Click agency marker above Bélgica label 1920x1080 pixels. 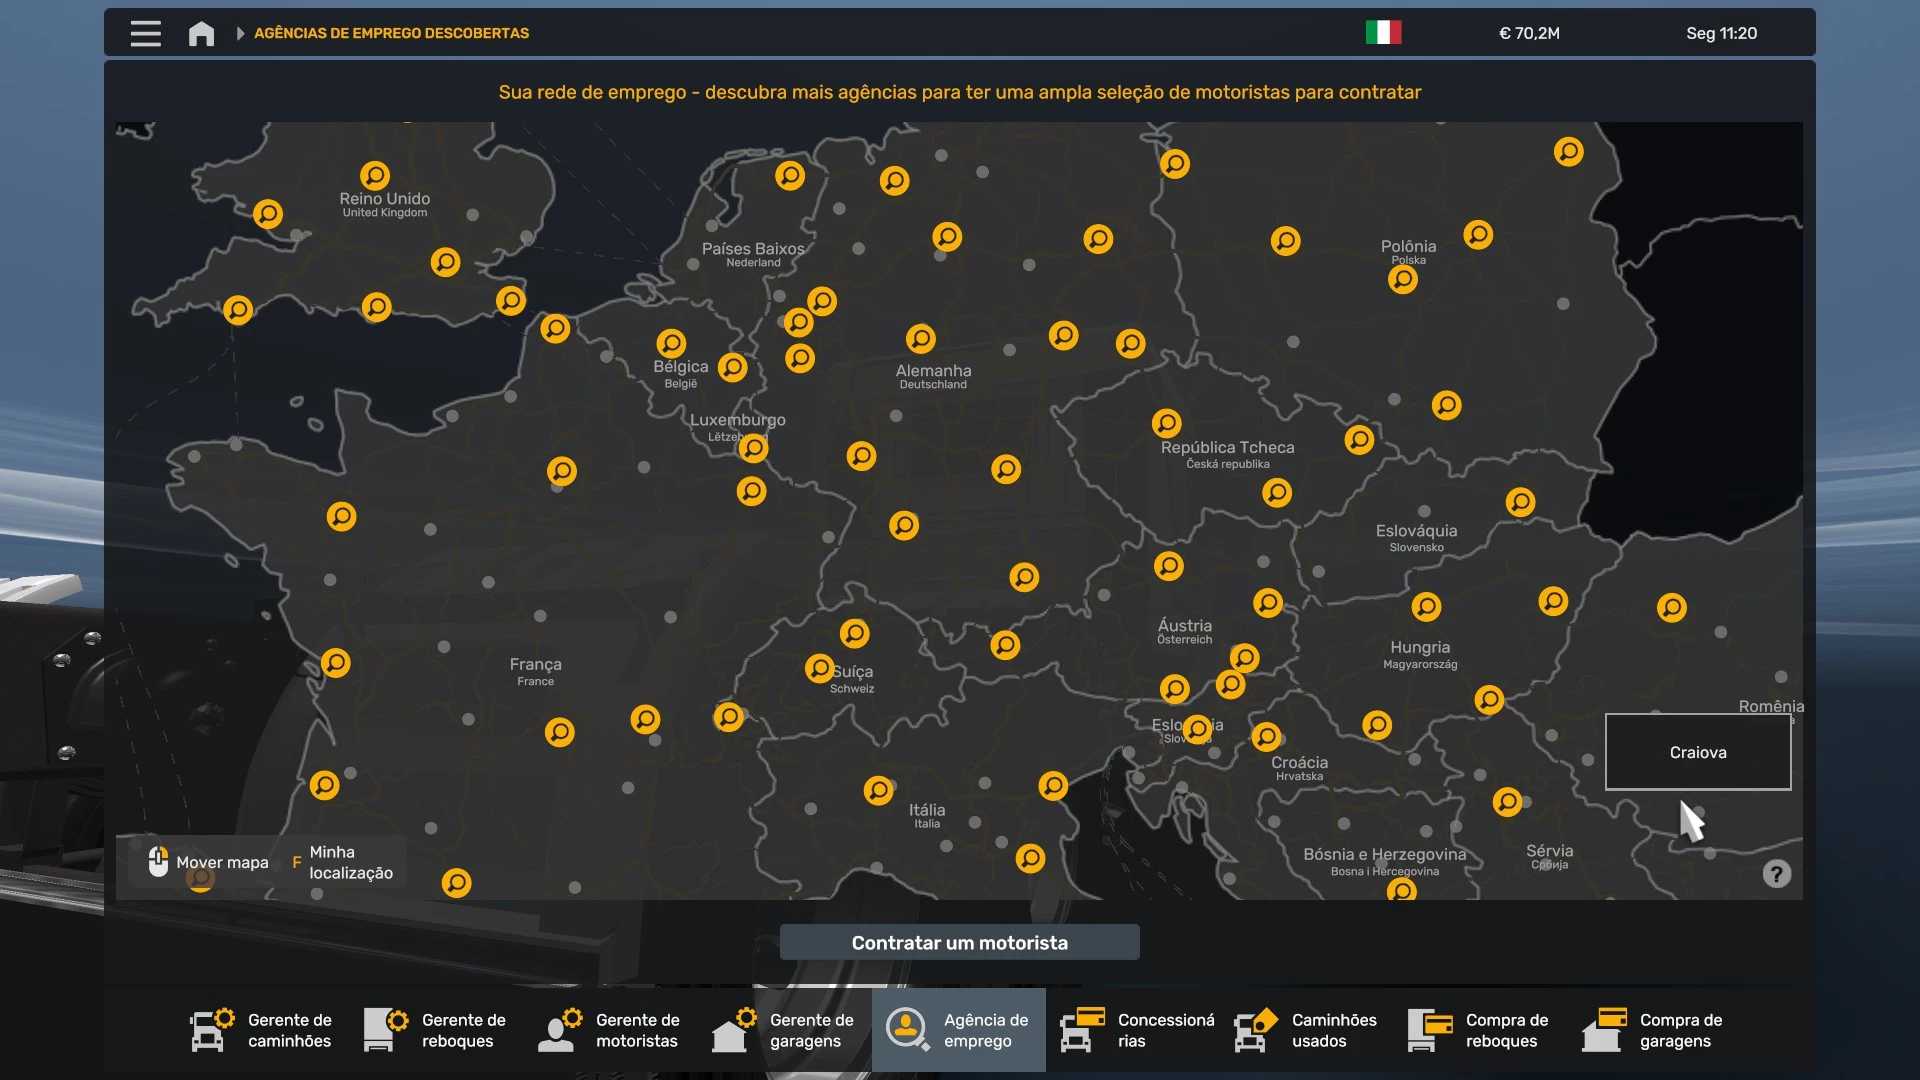pyautogui.click(x=671, y=343)
